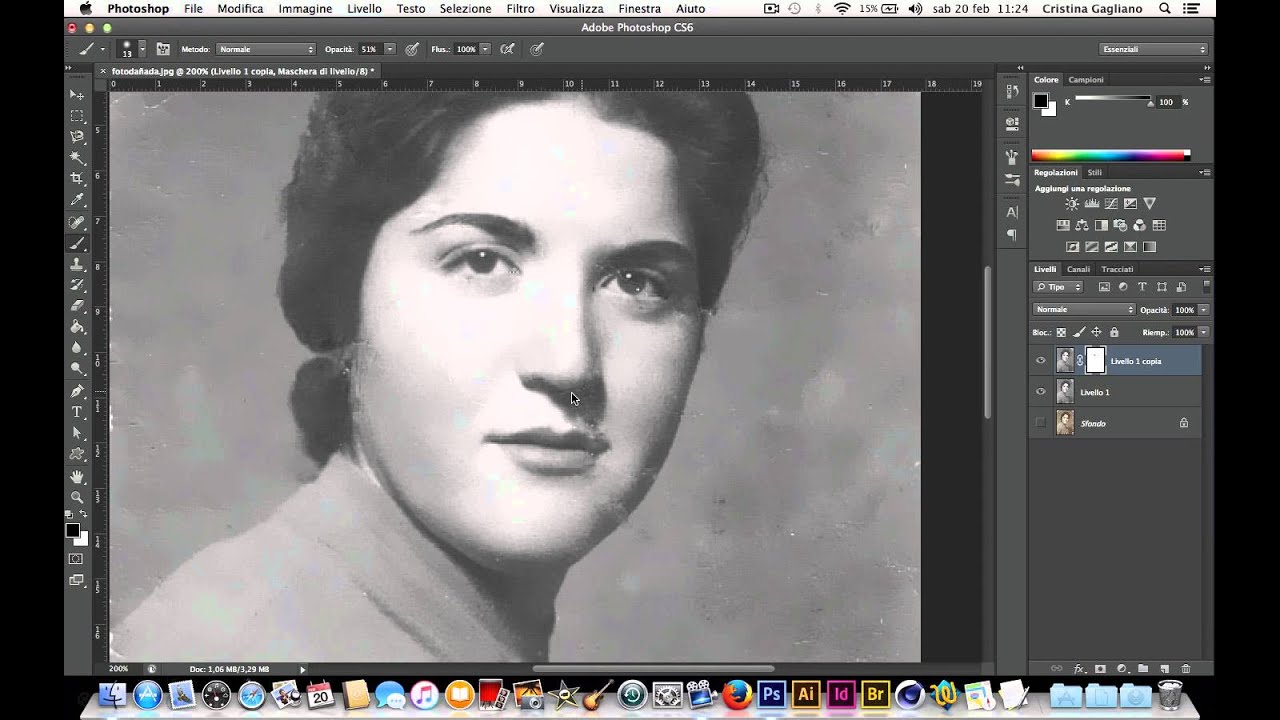Select the Crop tool
The height and width of the screenshot is (720, 1280).
click(77, 178)
